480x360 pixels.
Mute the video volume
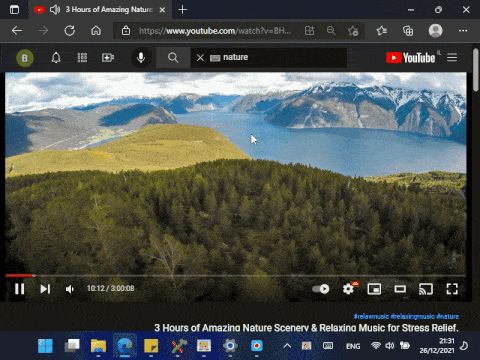tap(70, 289)
